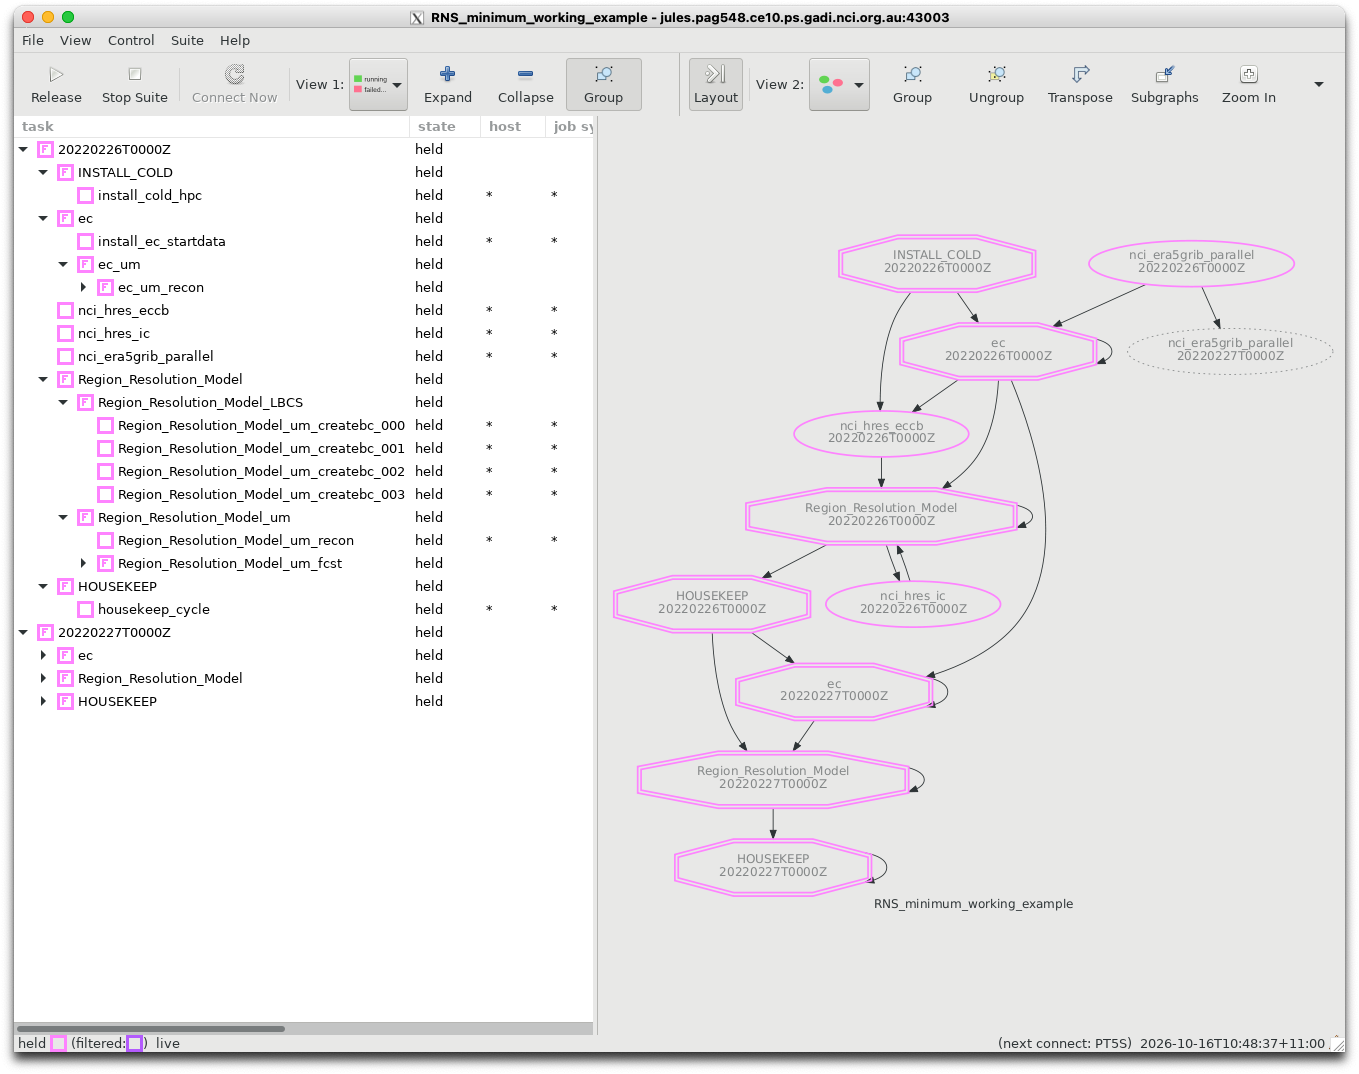
Task: Select INSTALL_COLD family icon in tree
Action: (x=66, y=173)
